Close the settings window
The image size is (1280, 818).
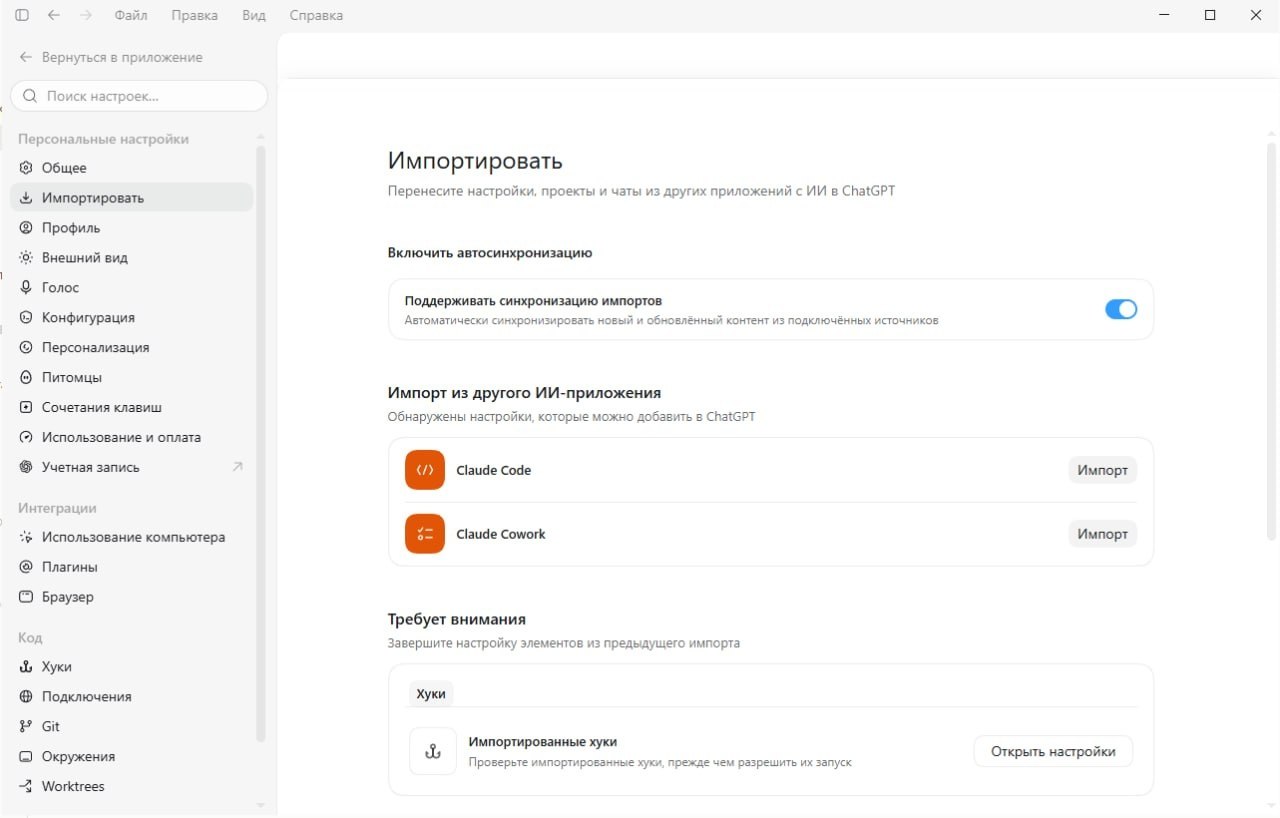coord(1256,15)
